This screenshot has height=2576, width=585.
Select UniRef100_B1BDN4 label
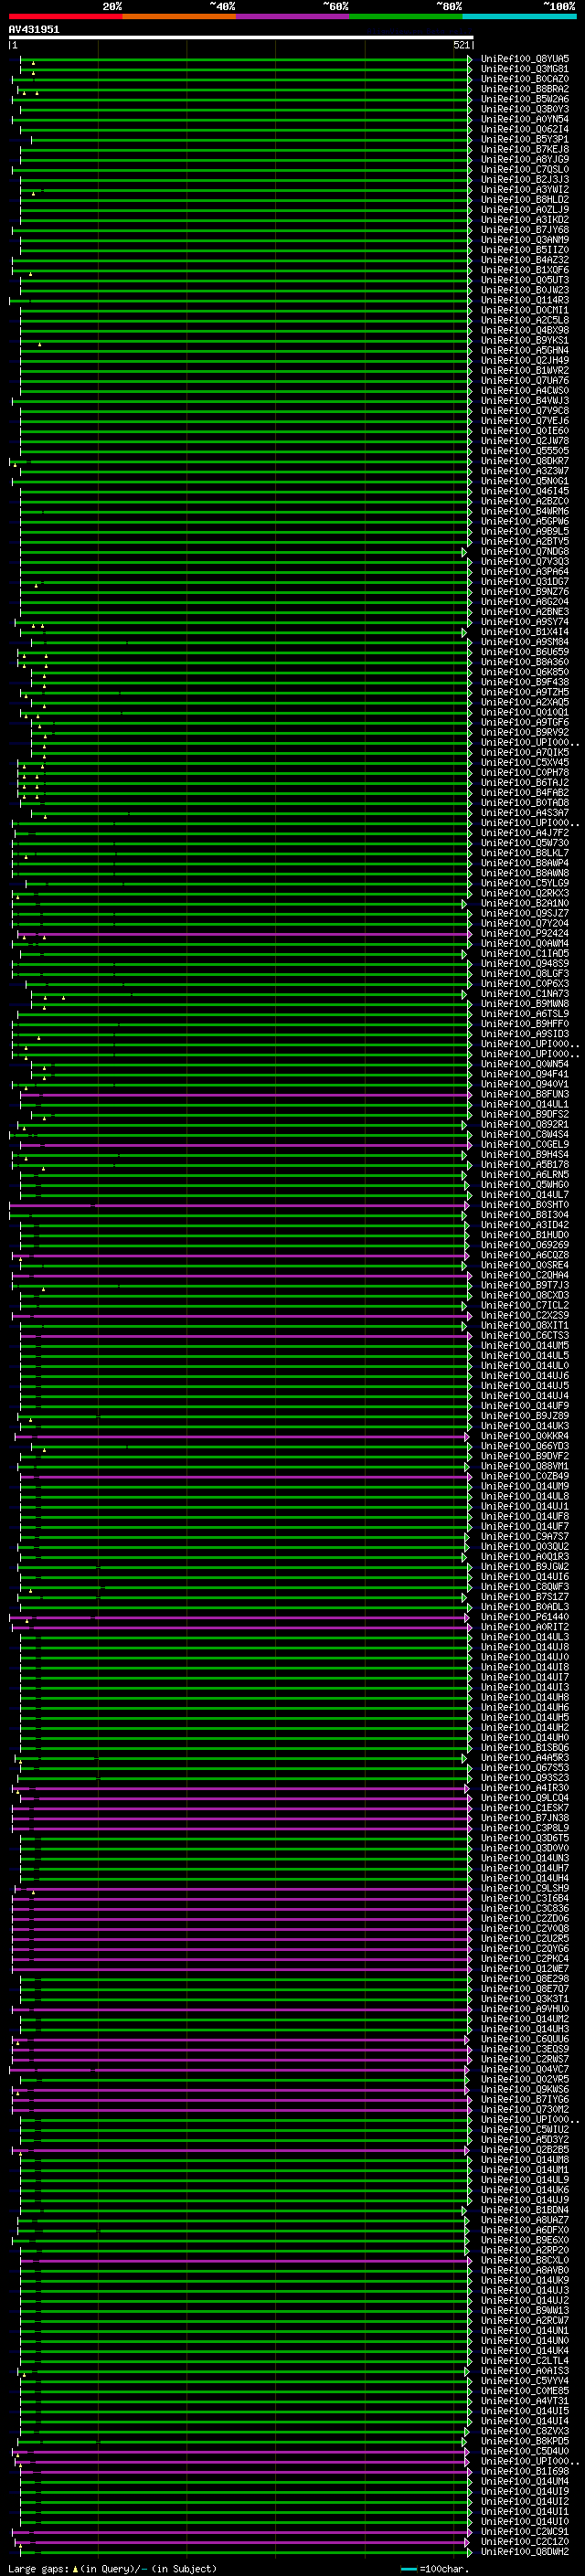coord(525,2210)
